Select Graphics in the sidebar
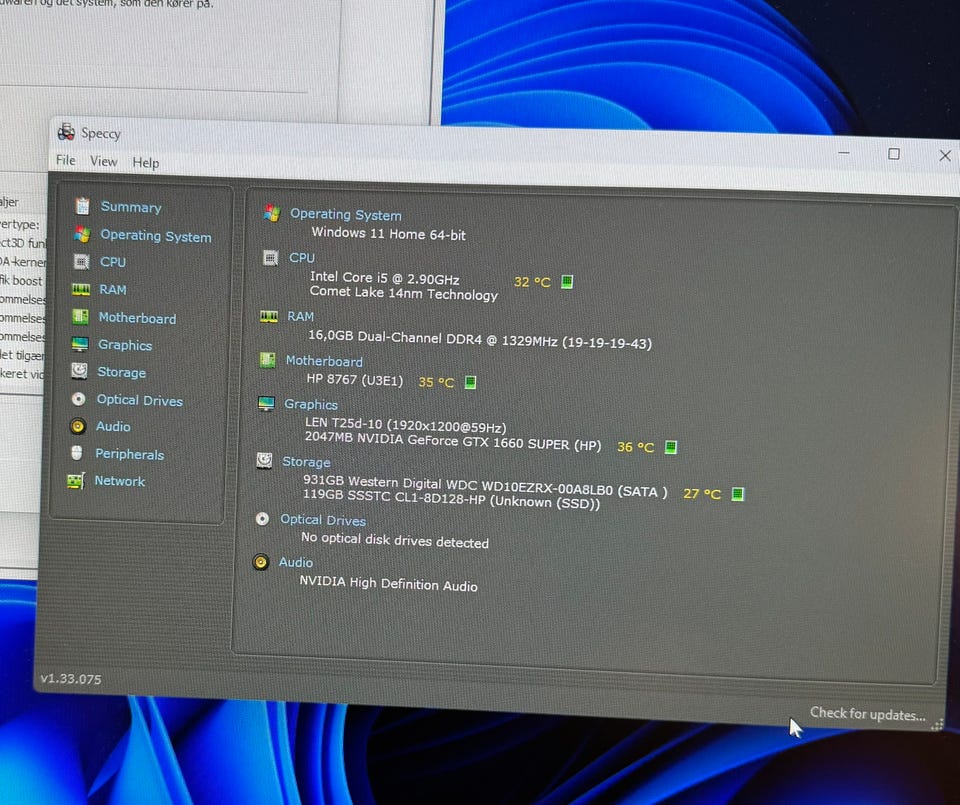The height and width of the screenshot is (805, 960). pos(125,345)
